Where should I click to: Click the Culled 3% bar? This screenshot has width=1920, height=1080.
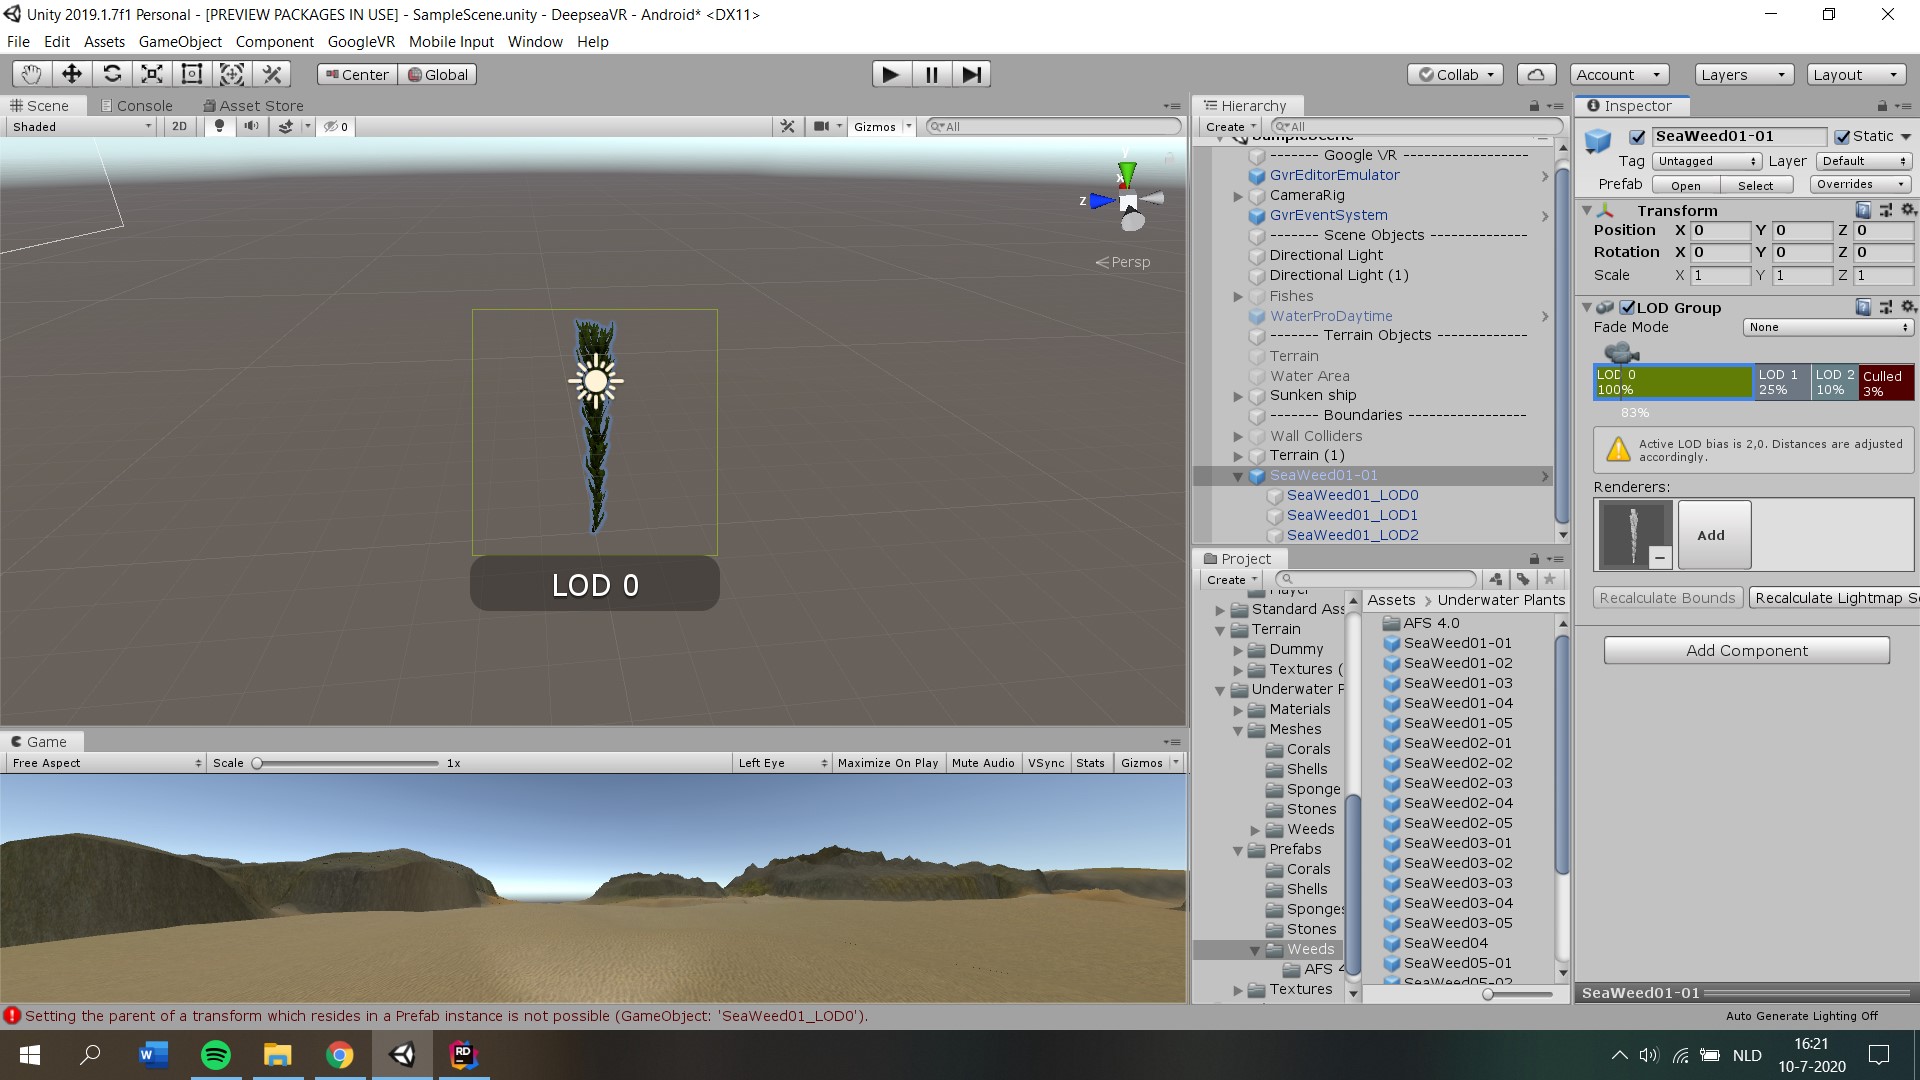pyautogui.click(x=1886, y=382)
